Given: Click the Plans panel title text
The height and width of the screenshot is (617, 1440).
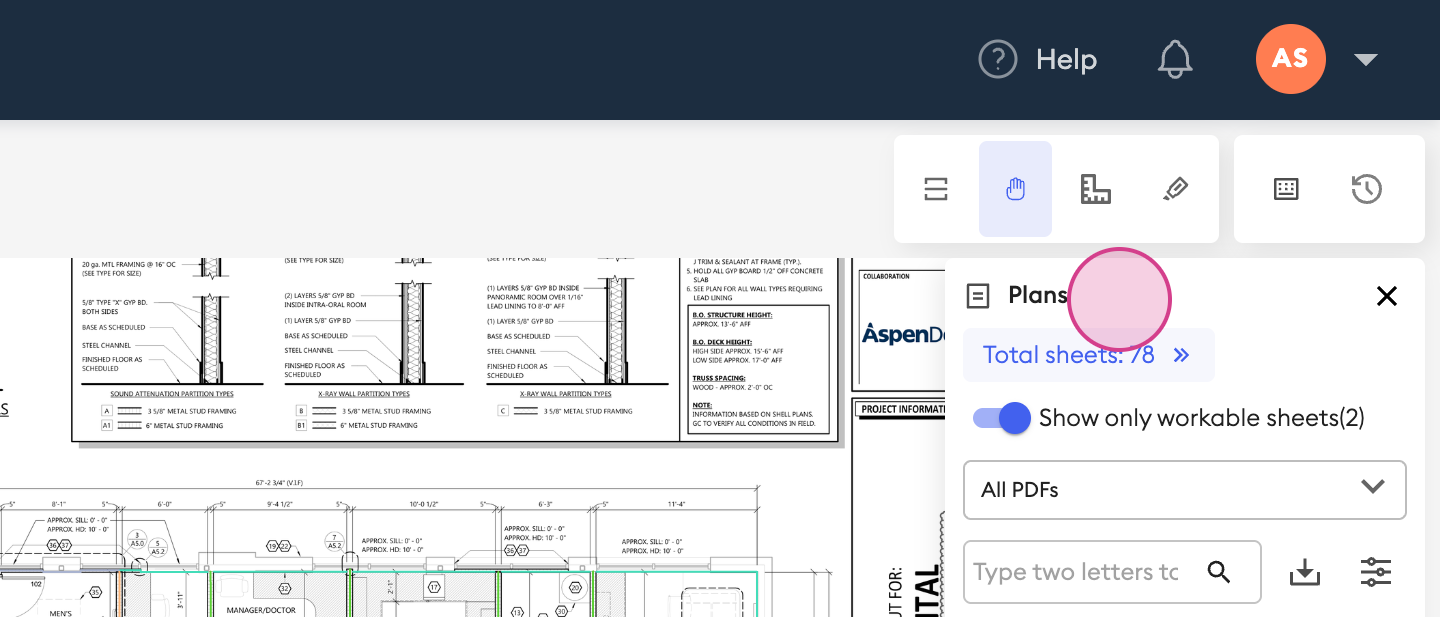Looking at the screenshot, I should click(1038, 296).
